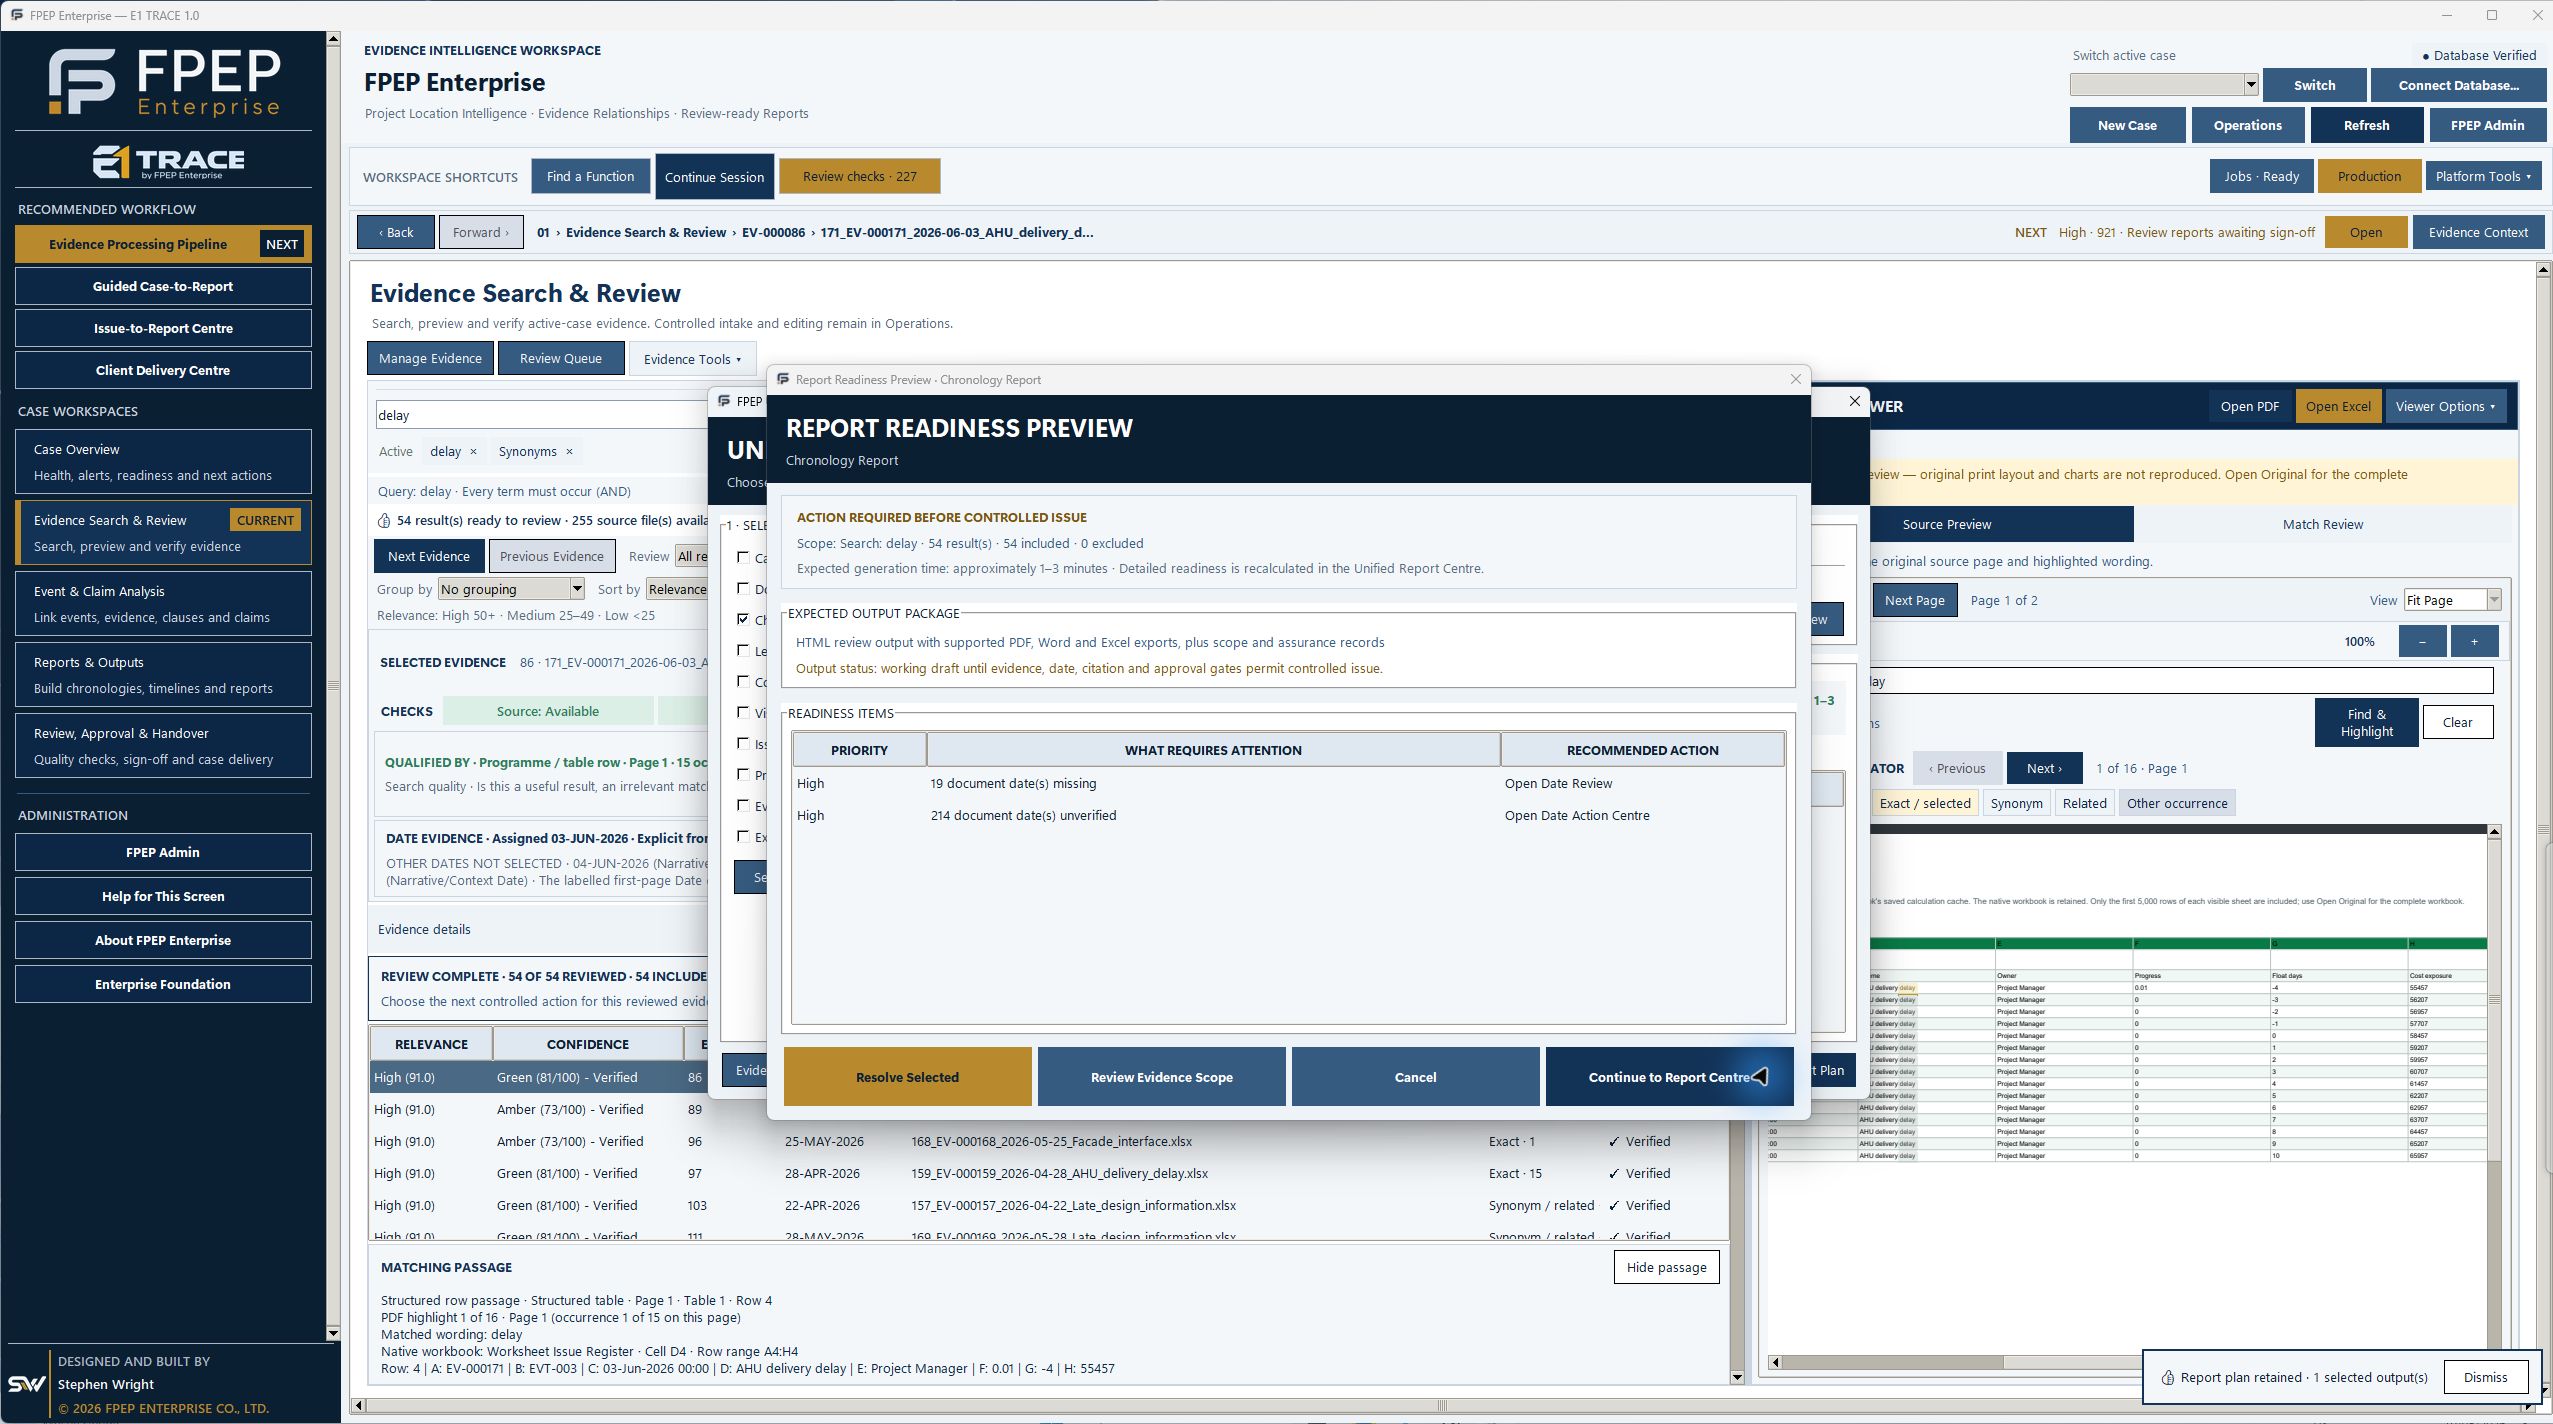This screenshot has width=2553, height=1424.
Task: Click the 'Other occurrence' legend chip
Action: tap(2176, 803)
